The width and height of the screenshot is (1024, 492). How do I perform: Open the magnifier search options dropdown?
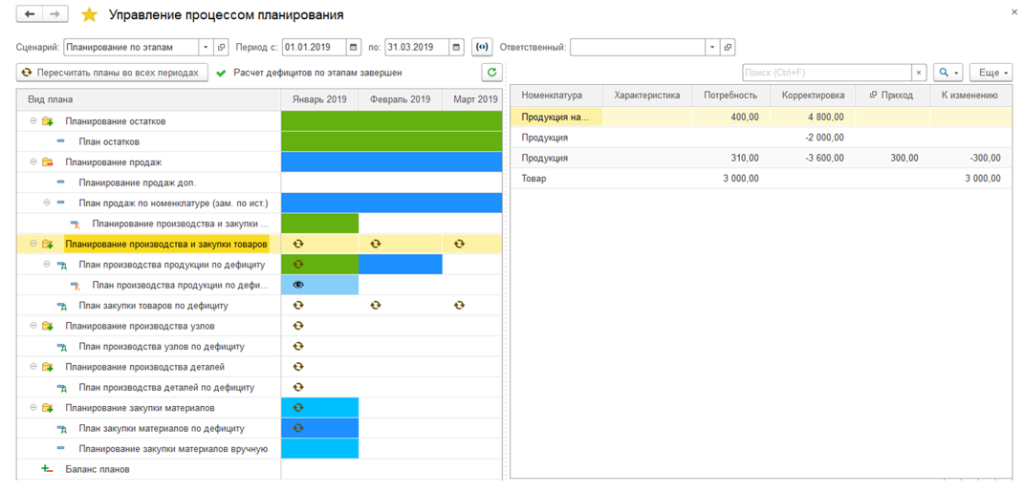point(947,73)
